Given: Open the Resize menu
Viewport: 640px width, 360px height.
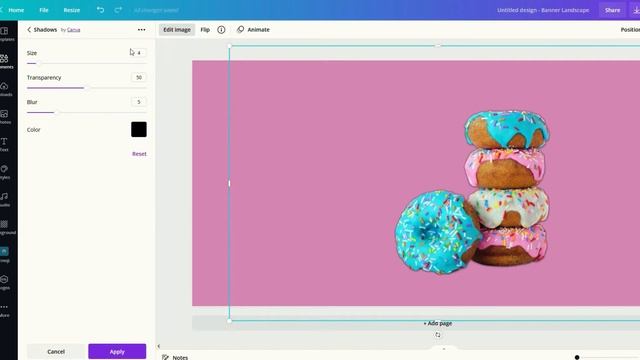Looking at the screenshot, I should (x=72, y=10).
